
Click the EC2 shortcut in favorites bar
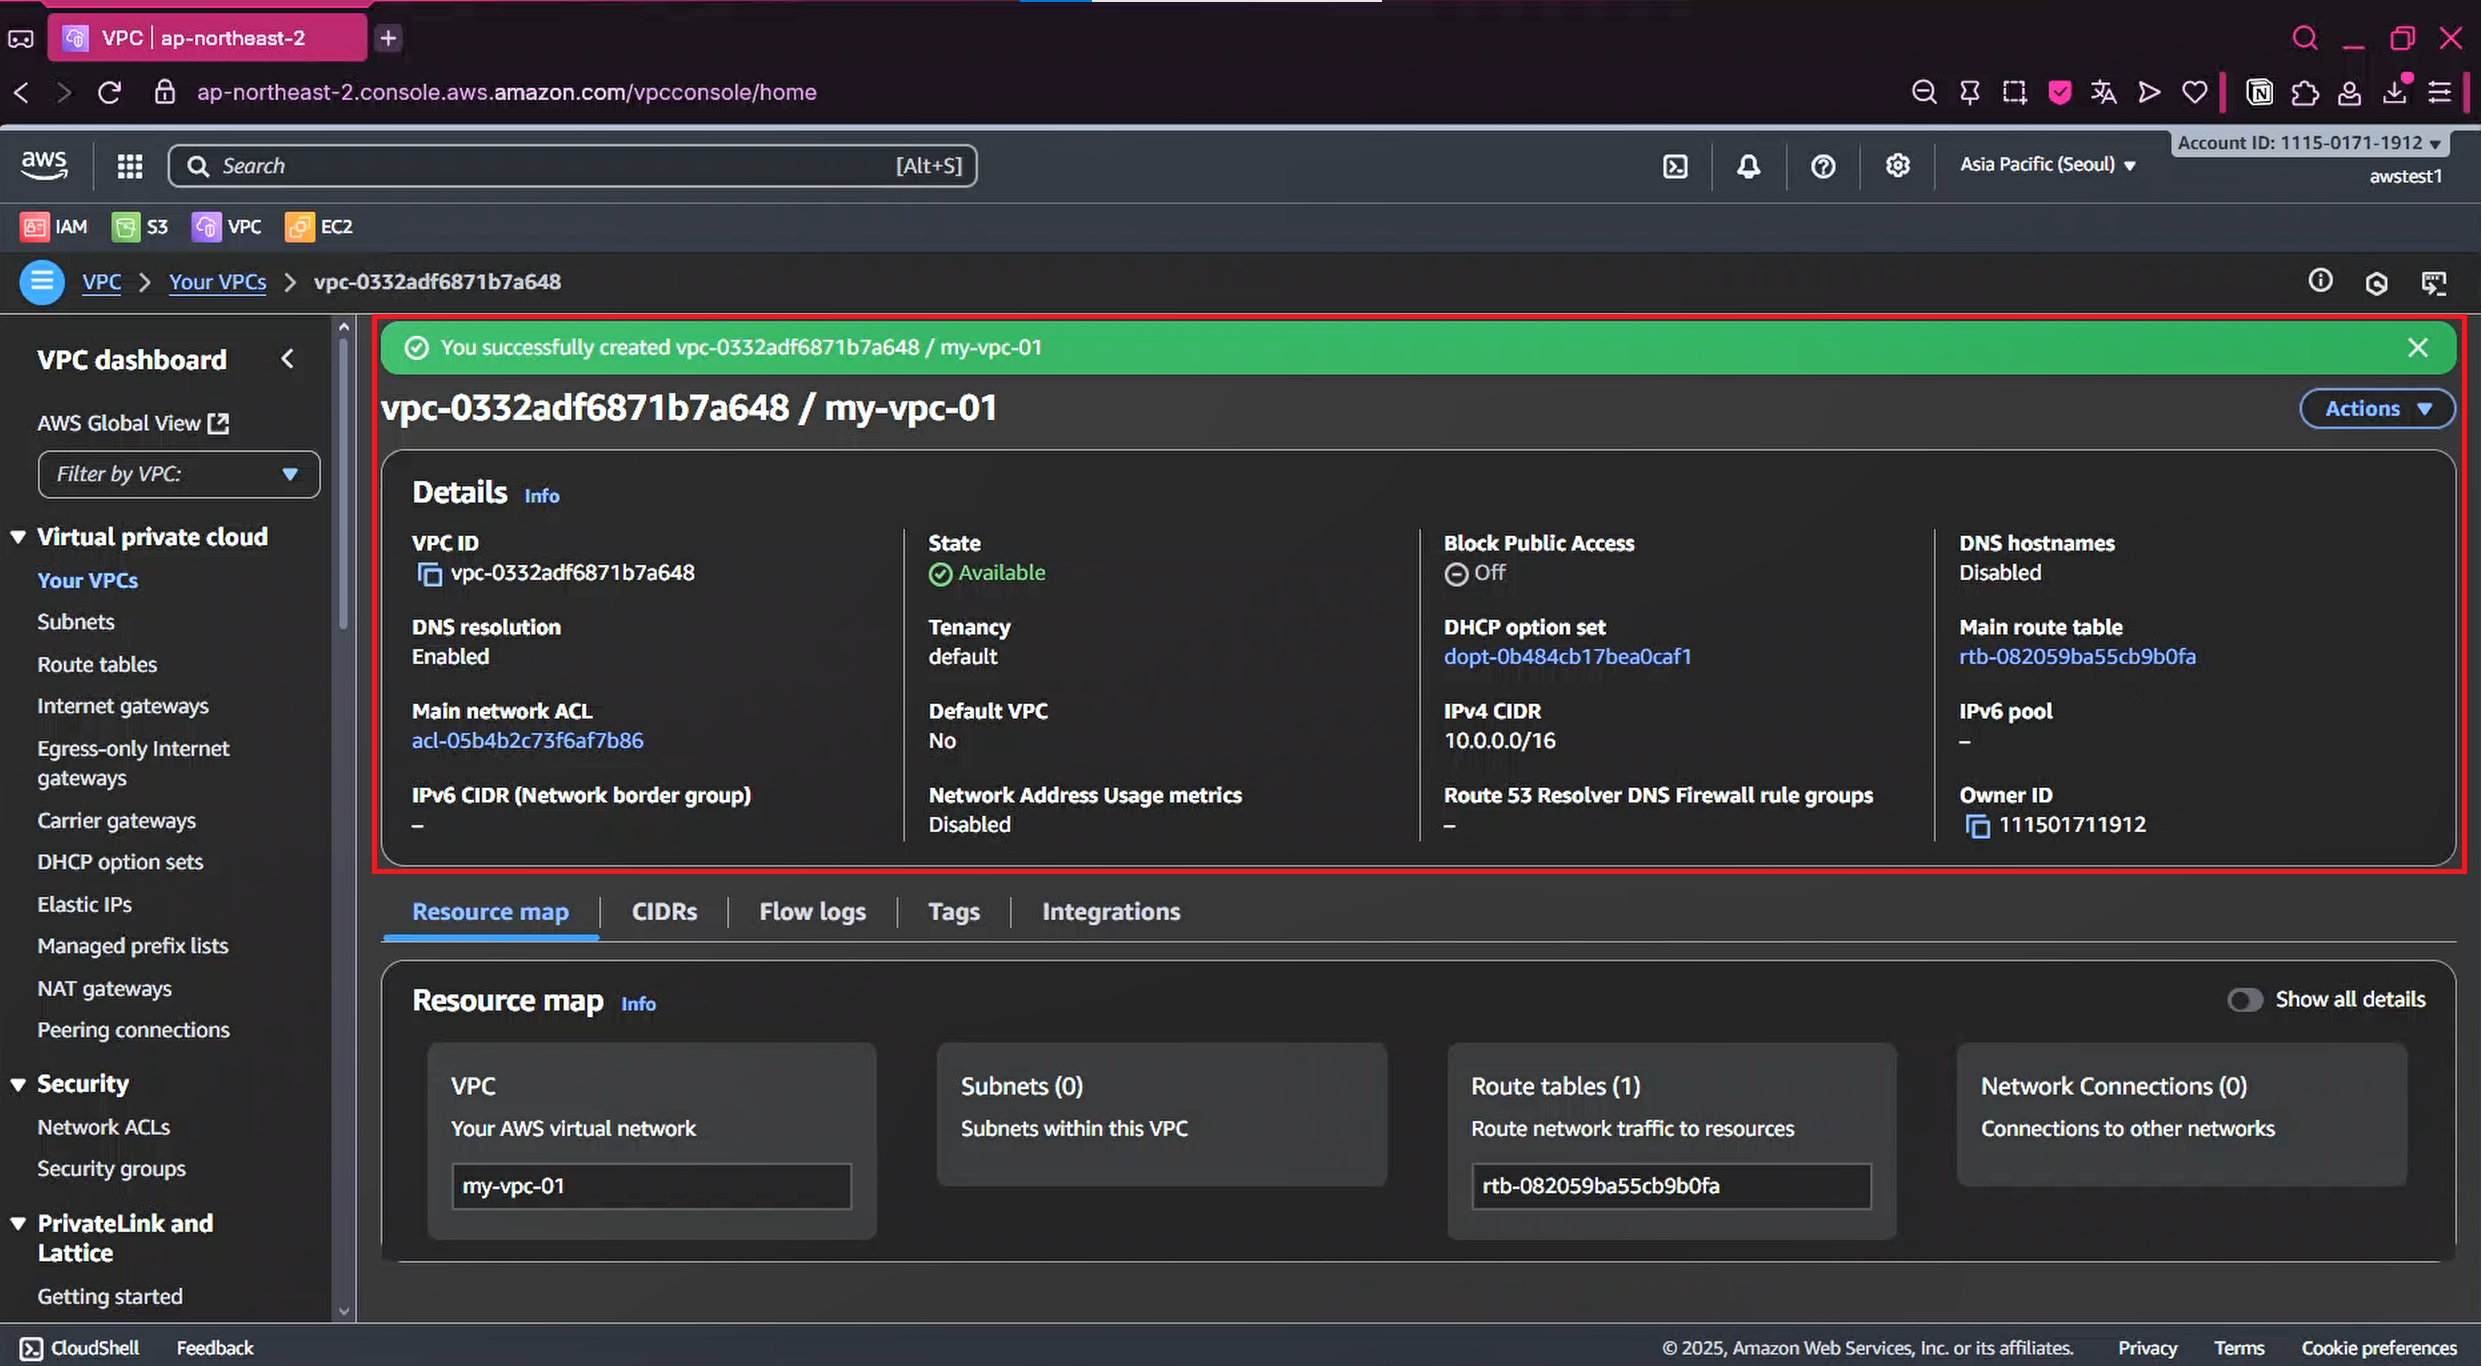pyautogui.click(x=320, y=227)
